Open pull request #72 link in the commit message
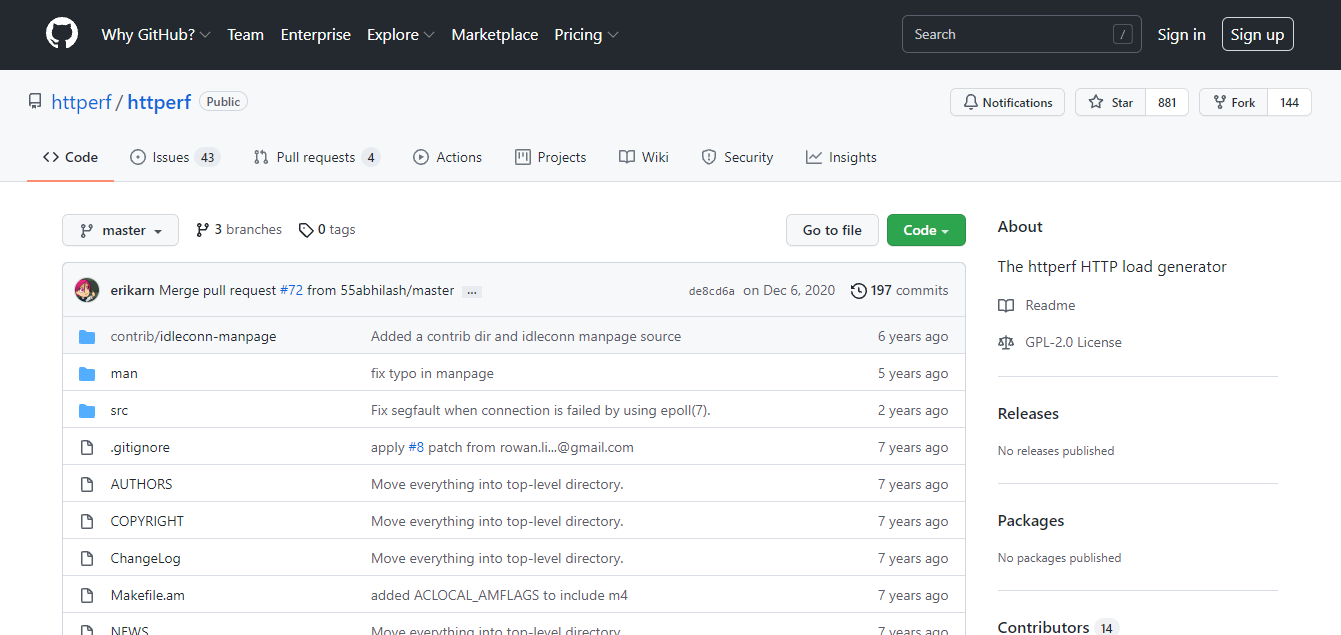Screen dimensions: 1341x635 (x=291, y=290)
